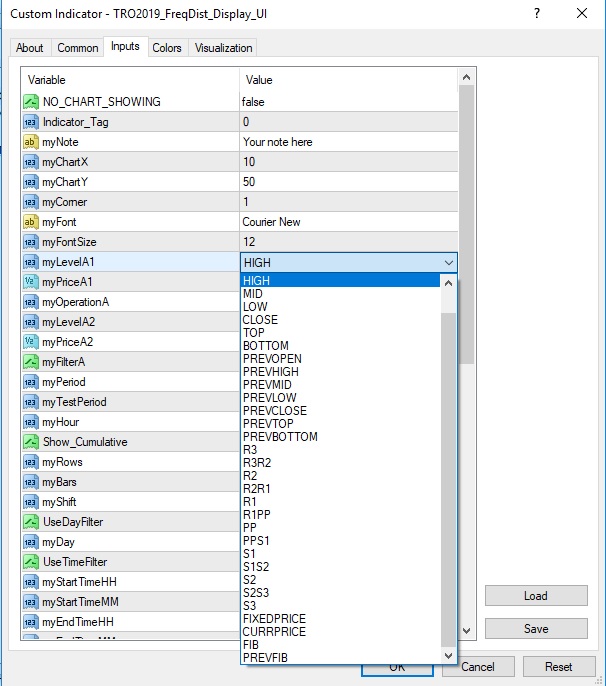This screenshot has width=606, height=686.
Task: Click the myOperationA integer icon
Action: coord(31,302)
